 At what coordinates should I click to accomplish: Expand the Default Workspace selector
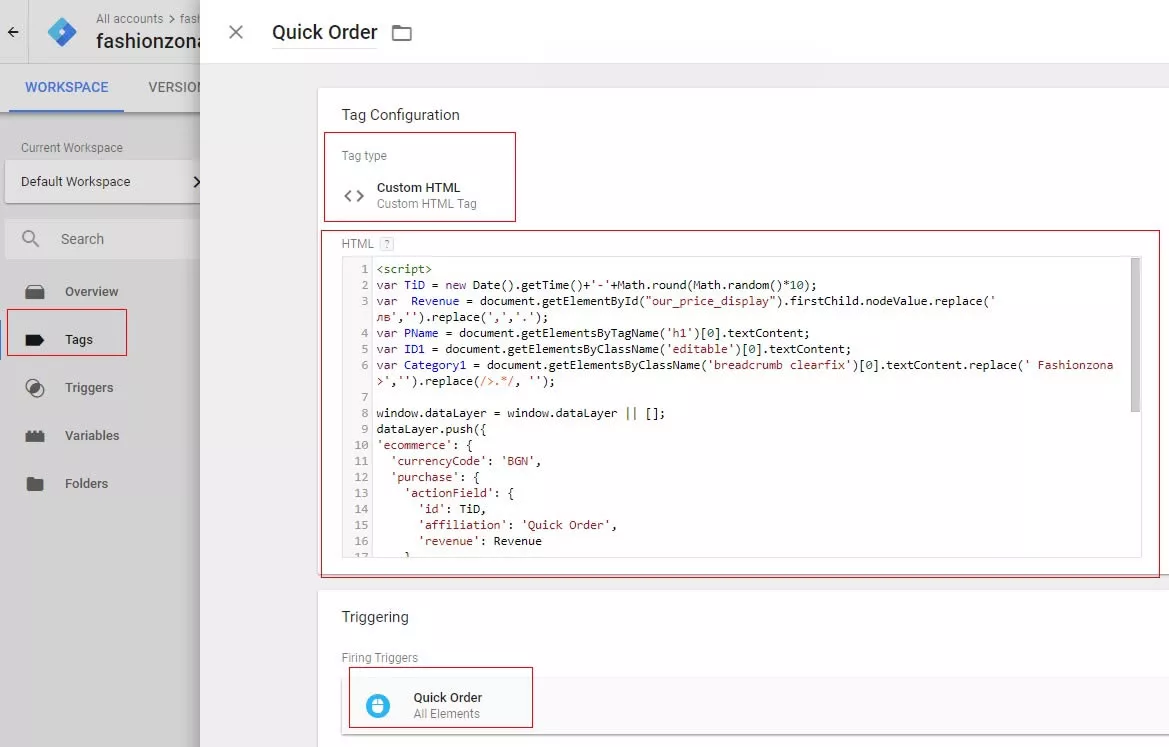[x=103, y=181]
